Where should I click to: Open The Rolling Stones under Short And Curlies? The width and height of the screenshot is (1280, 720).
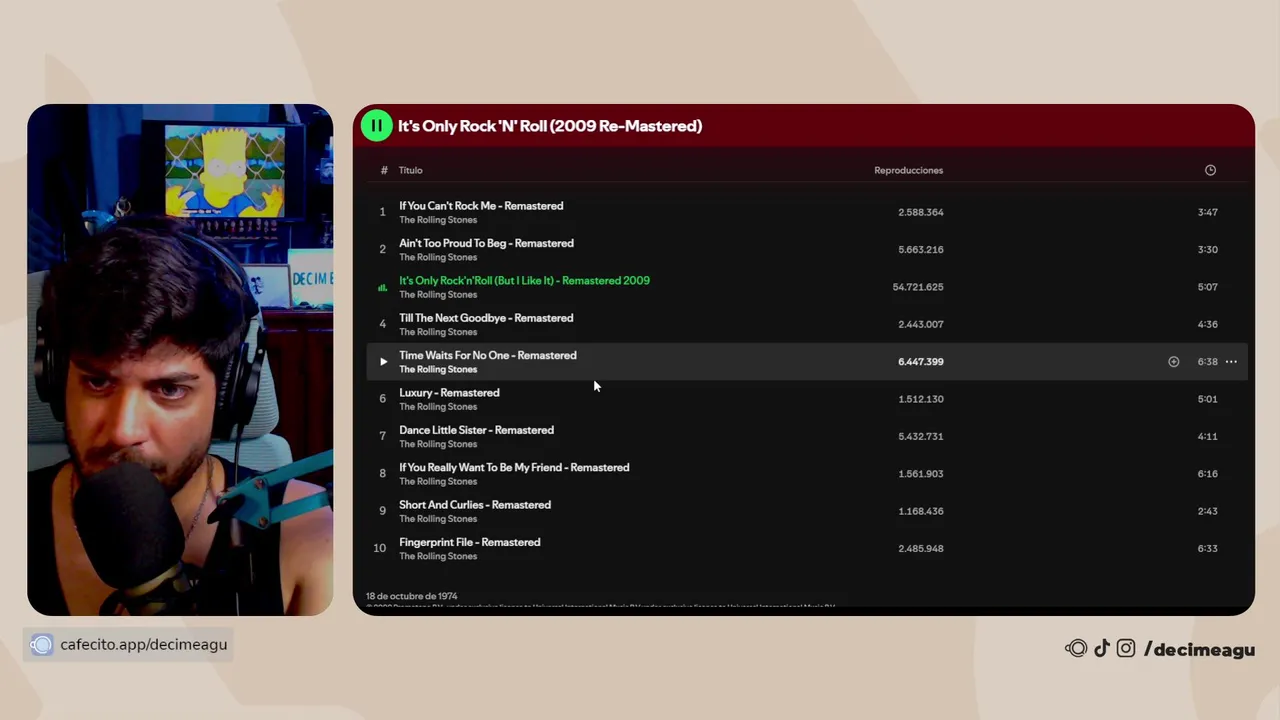438,519
